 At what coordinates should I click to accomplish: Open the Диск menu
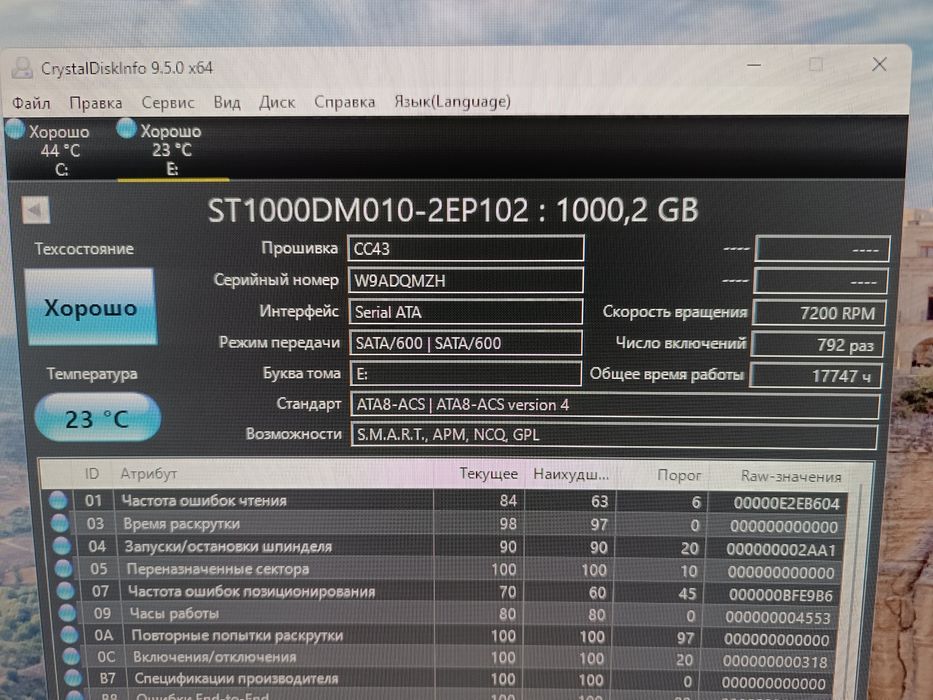pyautogui.click(x=277, y=102)
